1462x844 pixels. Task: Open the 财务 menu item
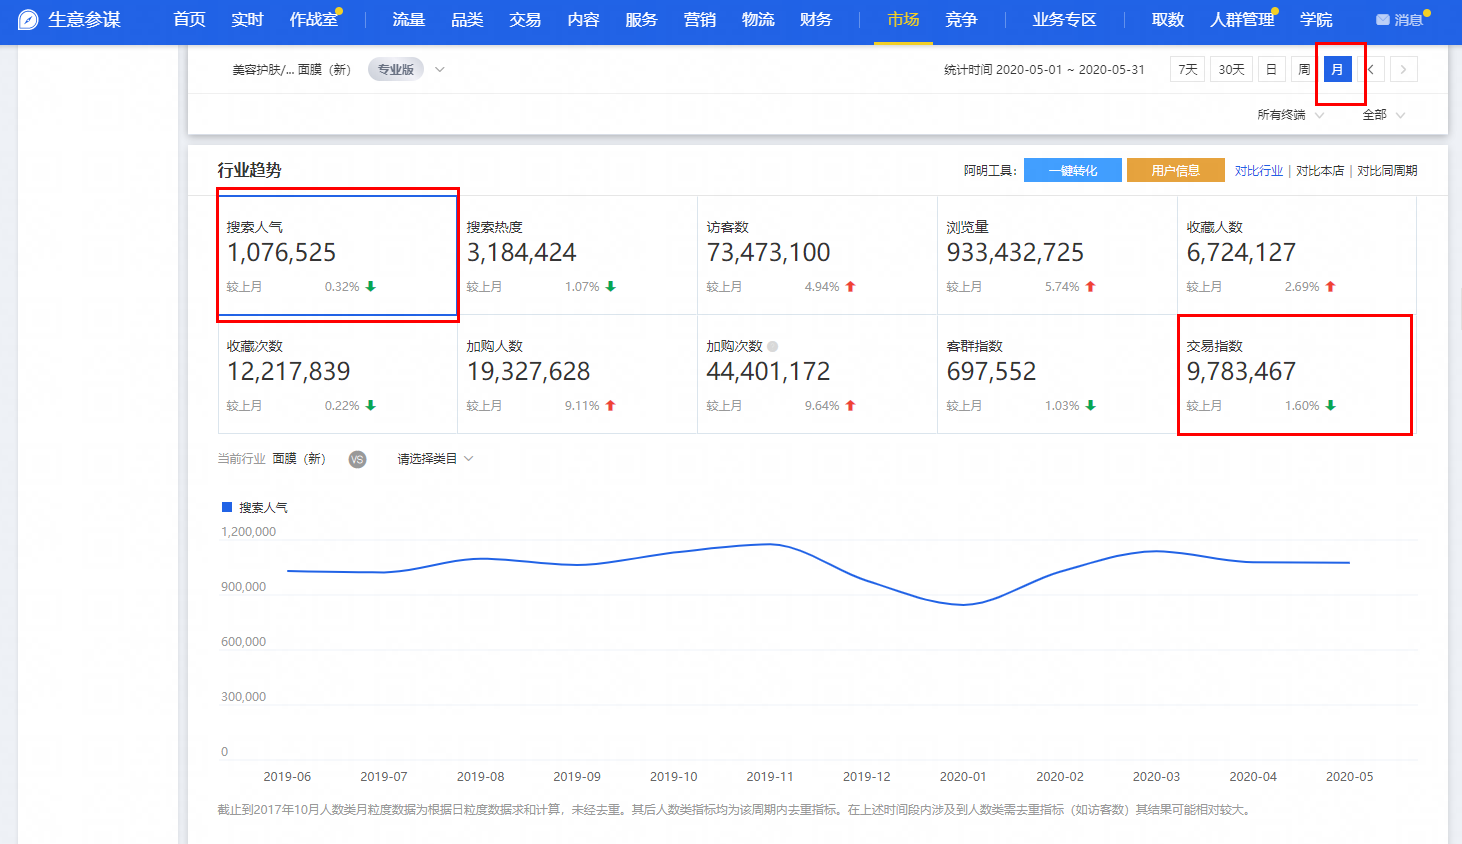[816, 20]
